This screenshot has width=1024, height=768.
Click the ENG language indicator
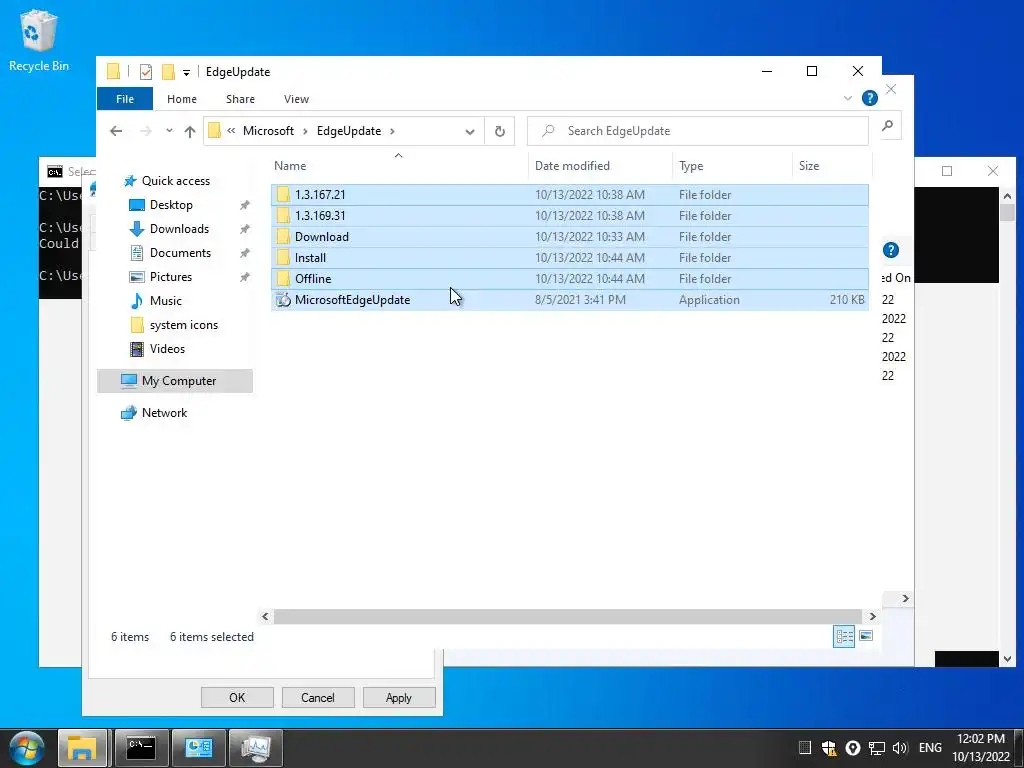coord(930,748)
